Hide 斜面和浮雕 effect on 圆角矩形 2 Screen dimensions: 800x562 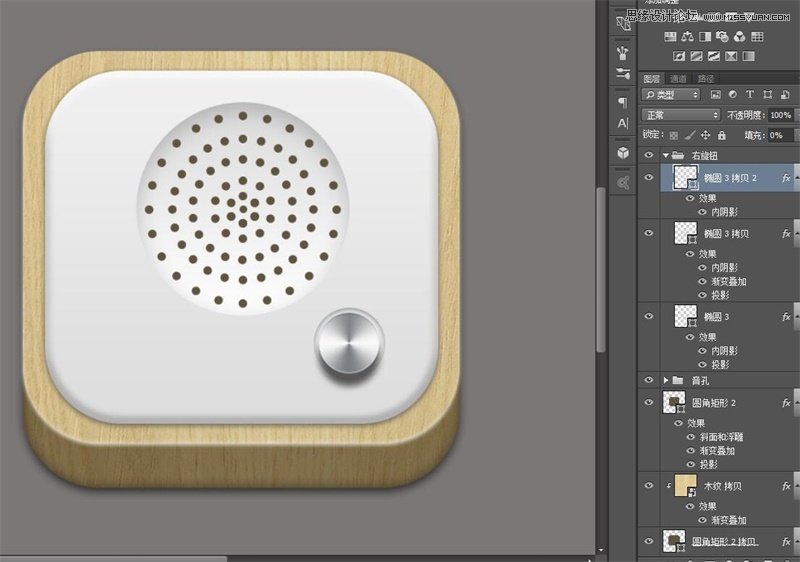[x=690, y=437]
